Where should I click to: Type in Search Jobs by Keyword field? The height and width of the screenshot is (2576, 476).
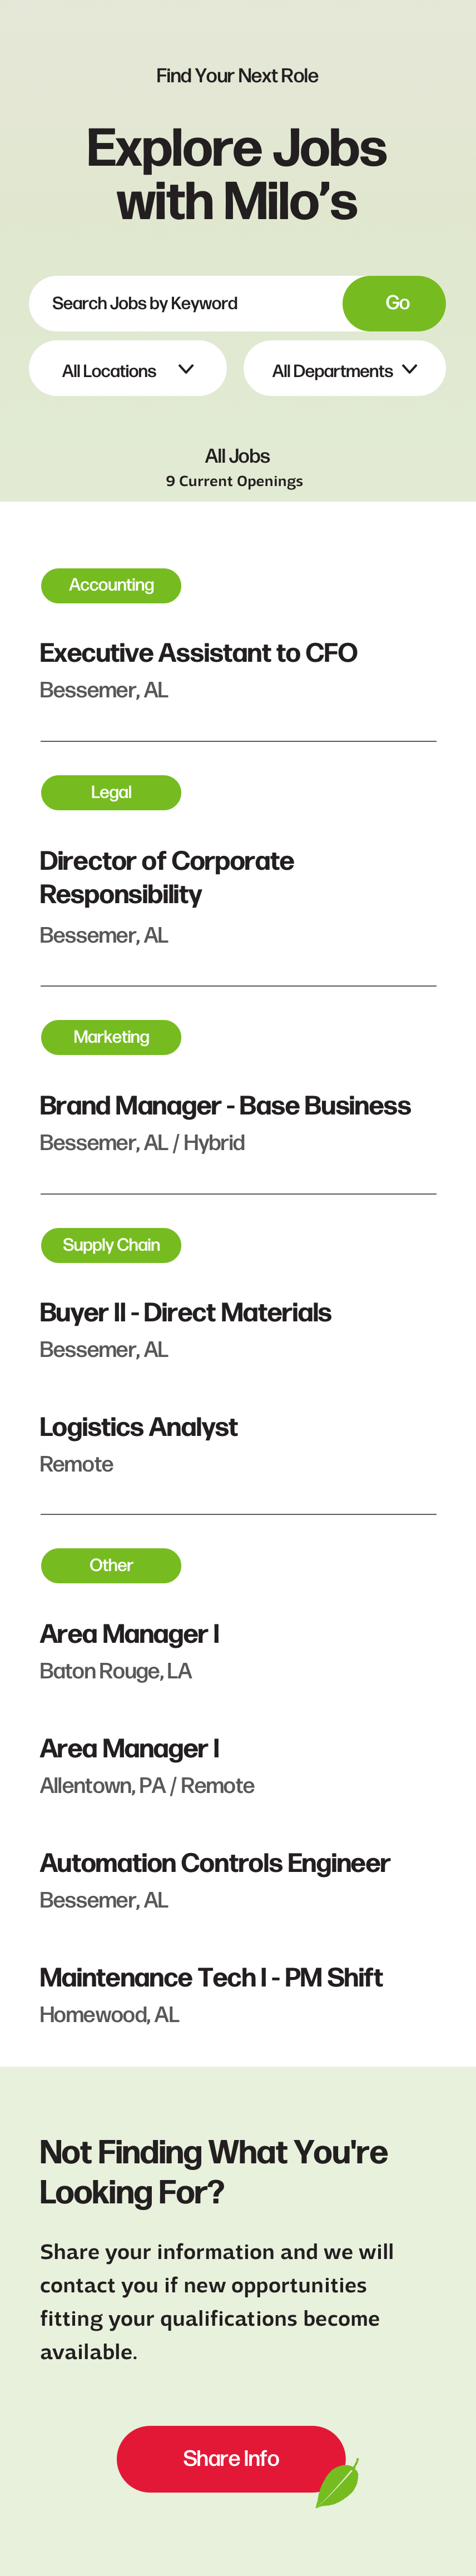186,304
